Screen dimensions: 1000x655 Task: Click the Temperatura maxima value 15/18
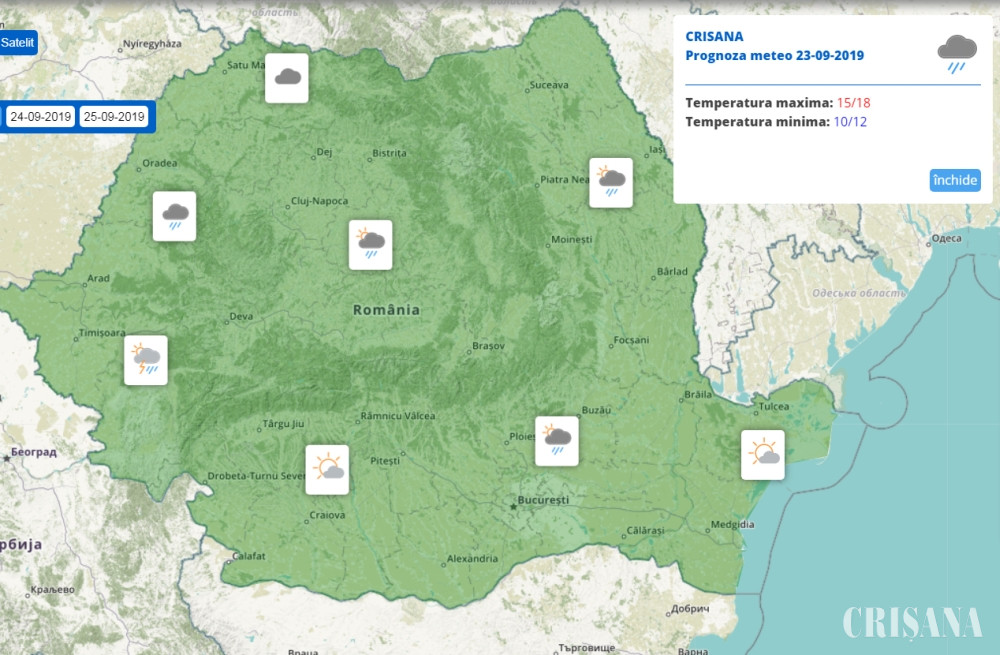point(854,102)
